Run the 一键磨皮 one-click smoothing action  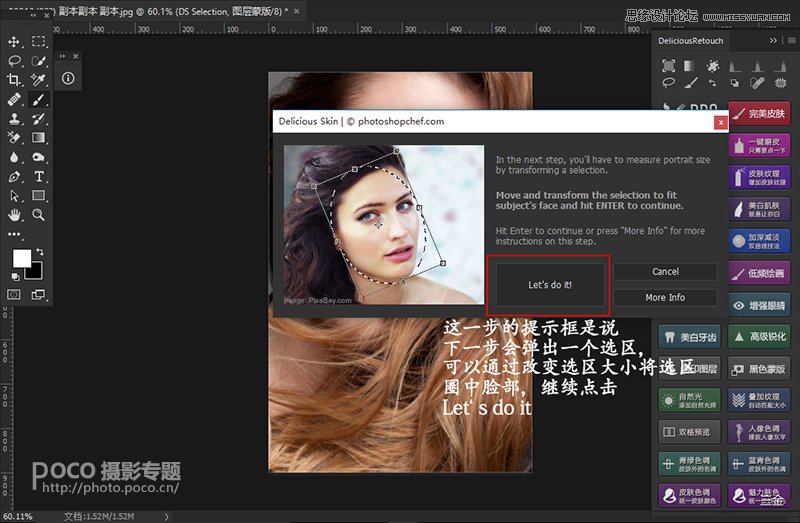759,145
